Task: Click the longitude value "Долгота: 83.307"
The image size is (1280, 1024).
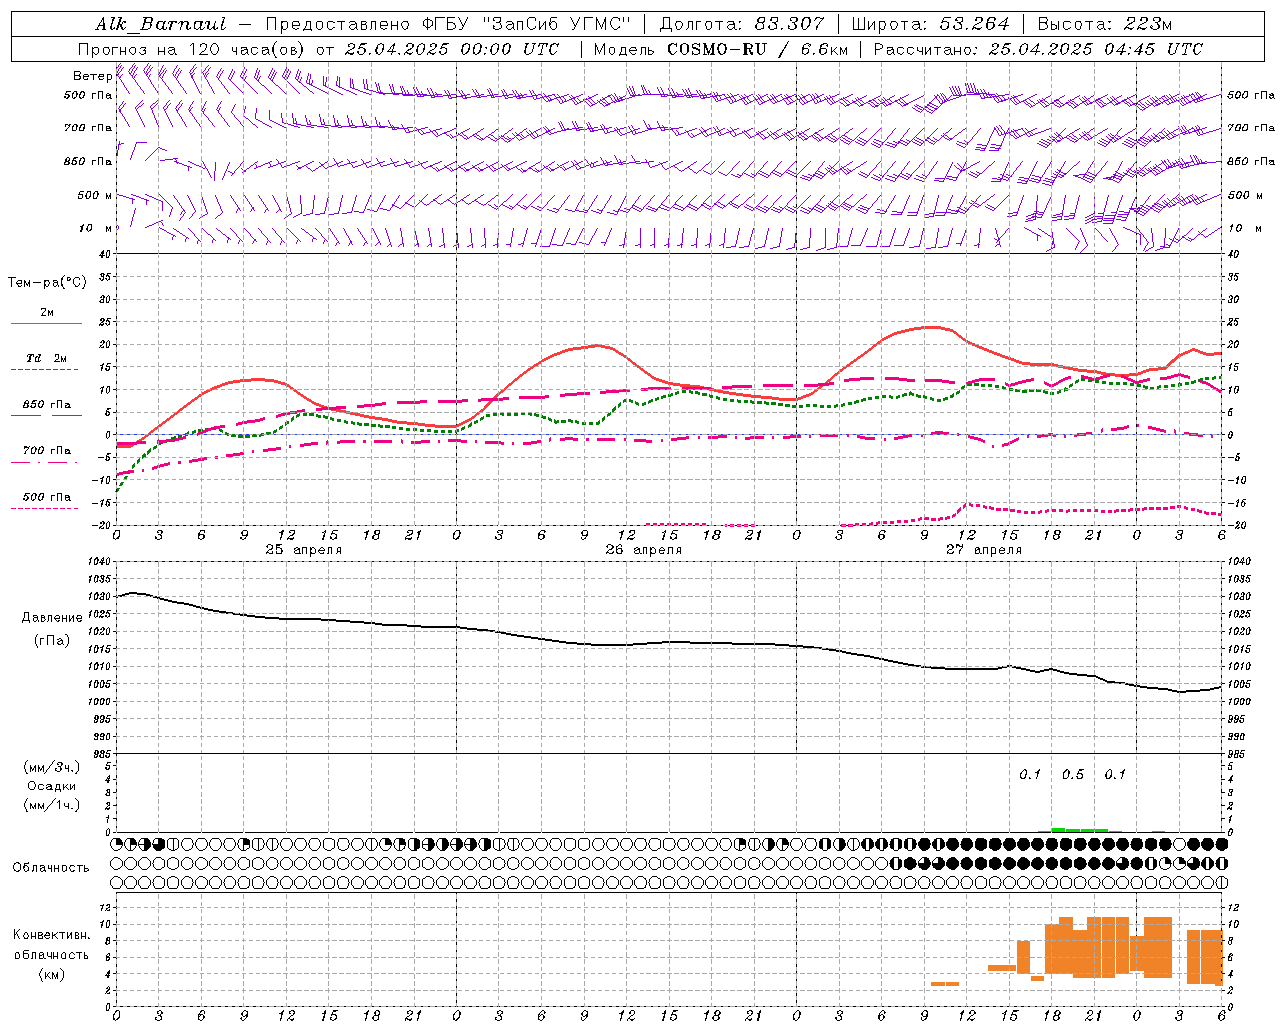Action: [741, 24]
